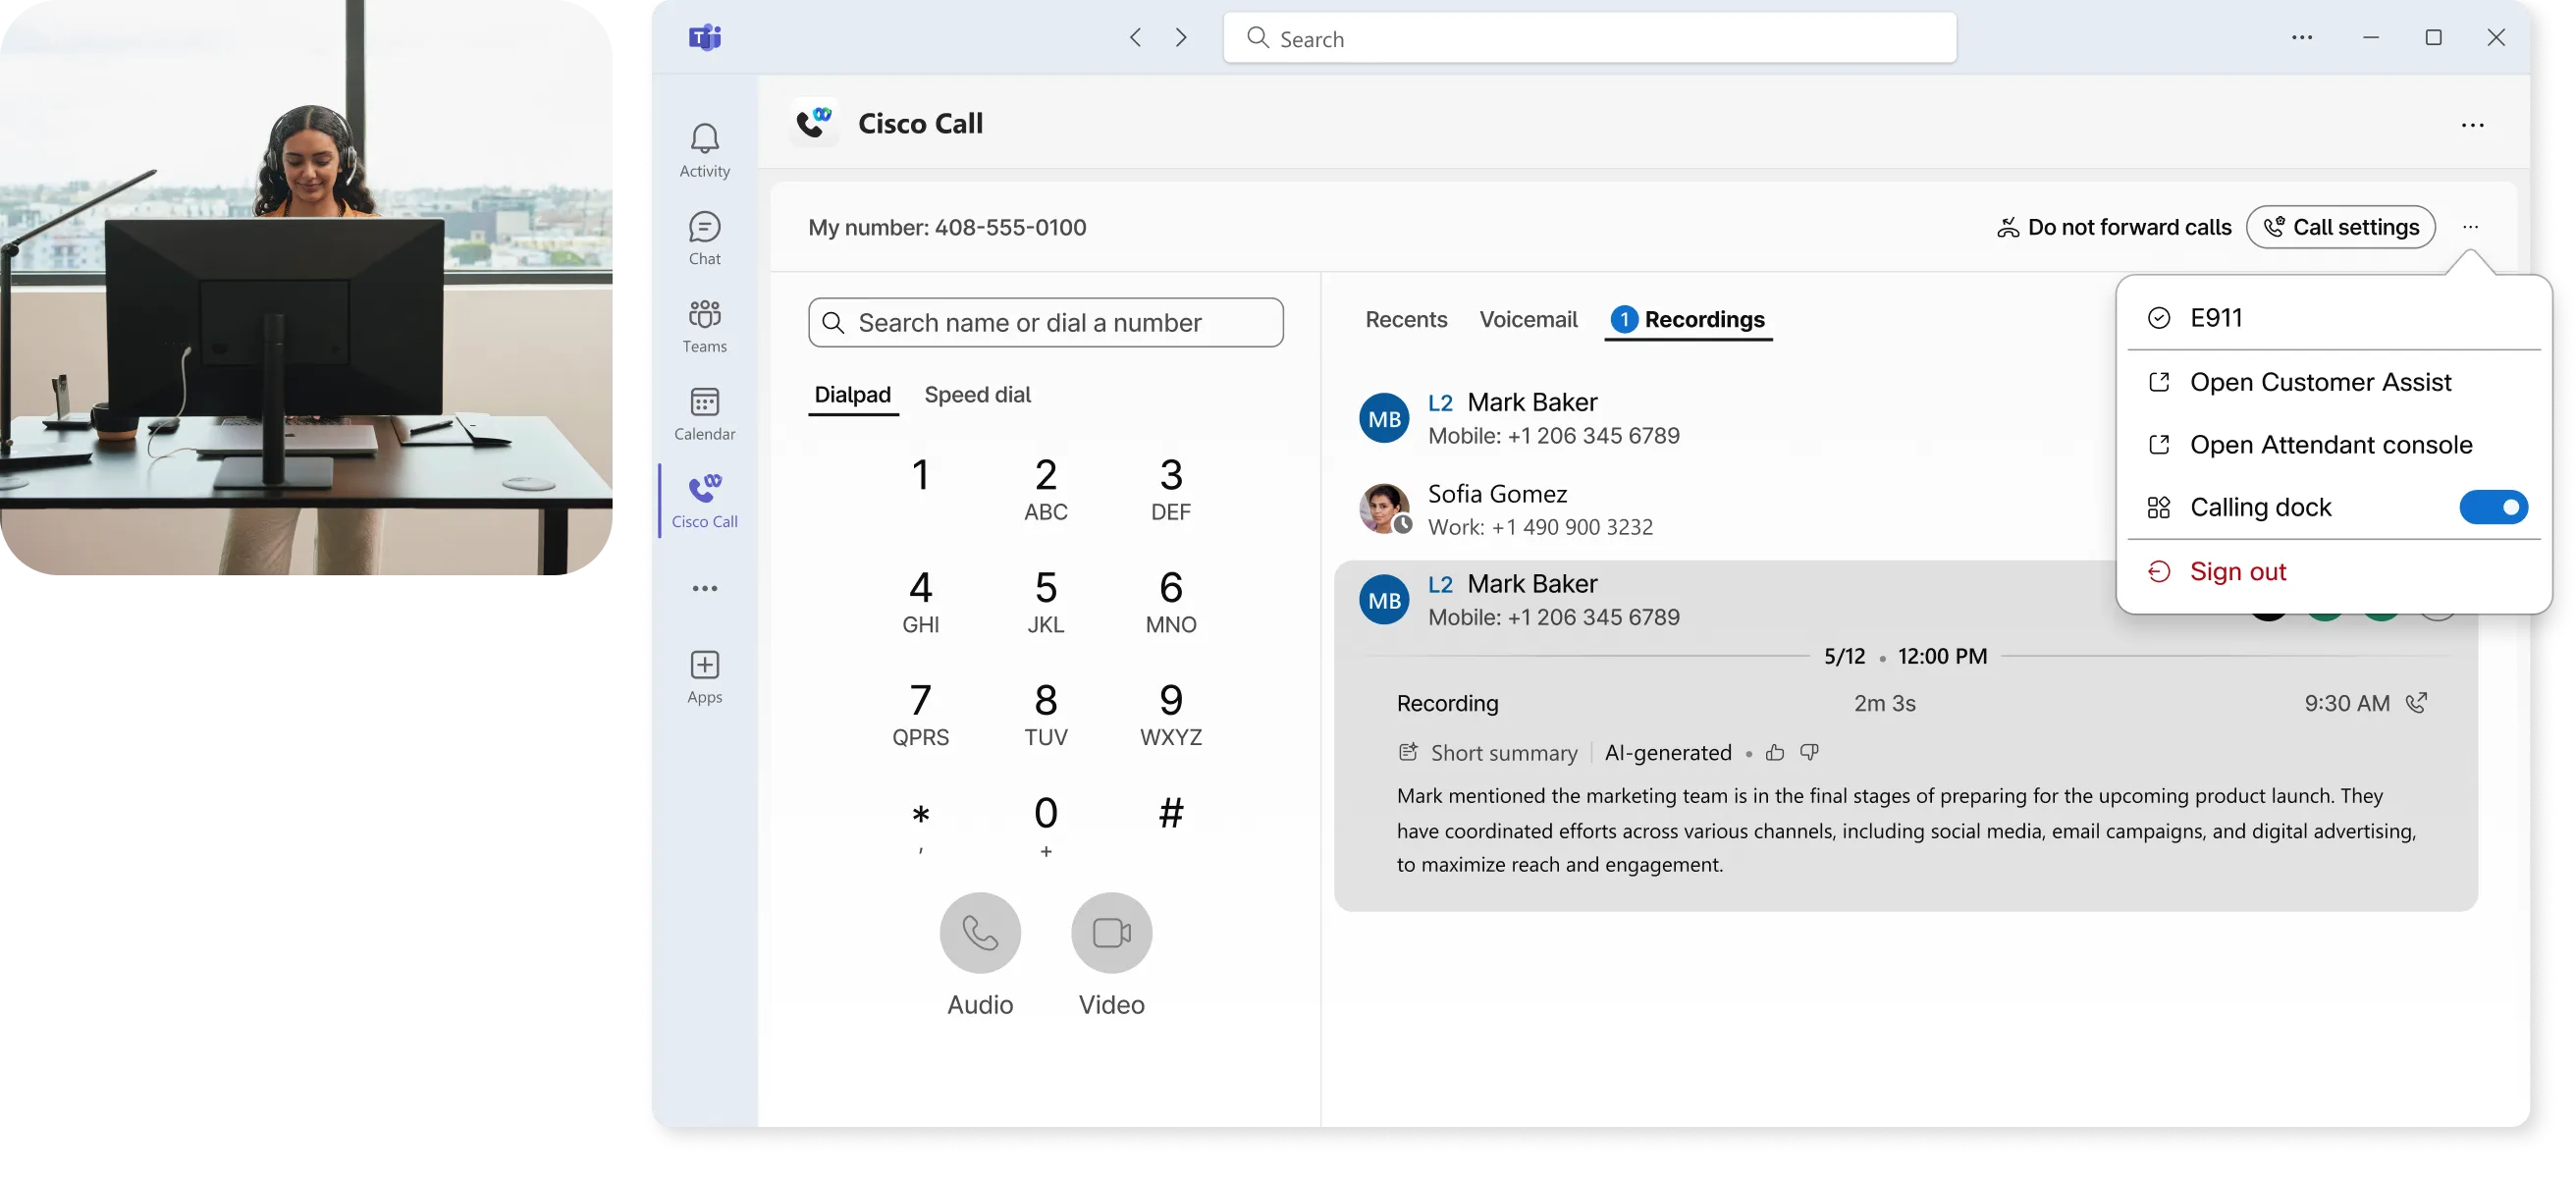Select E911 in the menu

click(2334, 318)
